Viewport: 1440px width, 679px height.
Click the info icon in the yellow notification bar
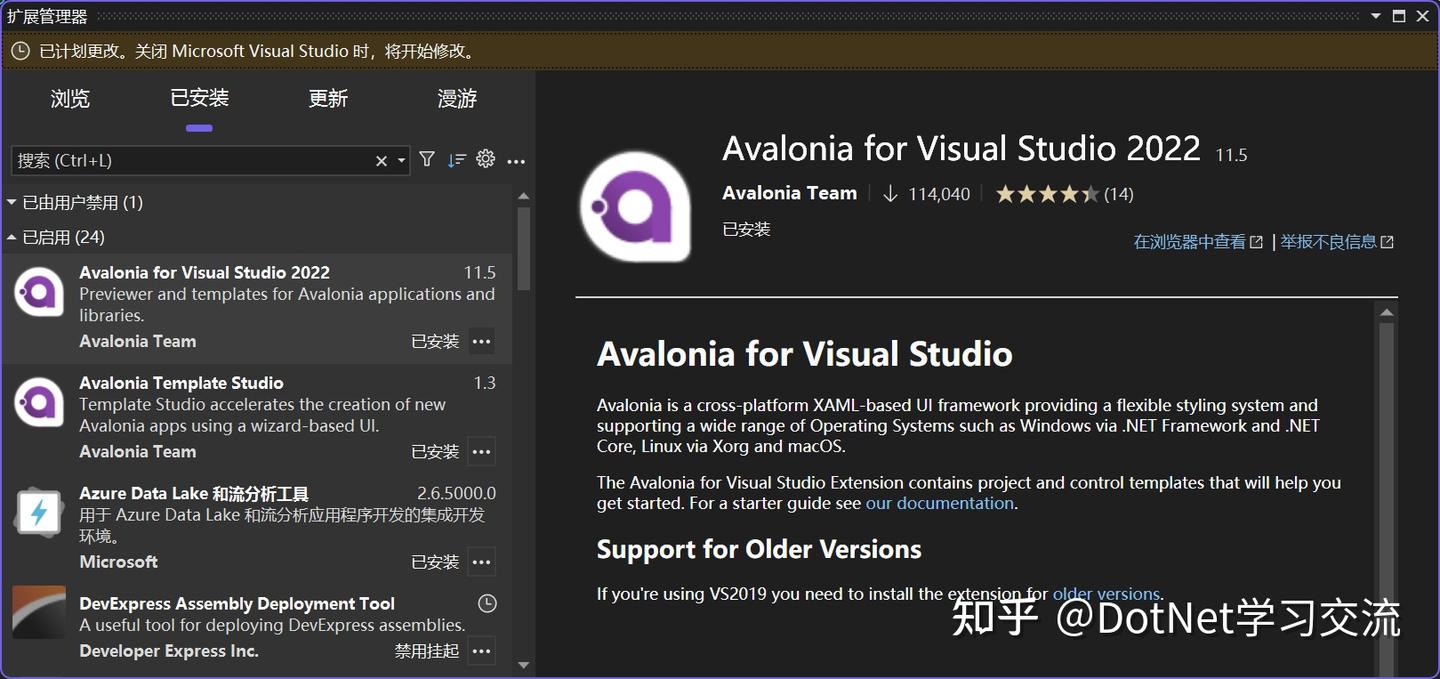tap(21, 50)
